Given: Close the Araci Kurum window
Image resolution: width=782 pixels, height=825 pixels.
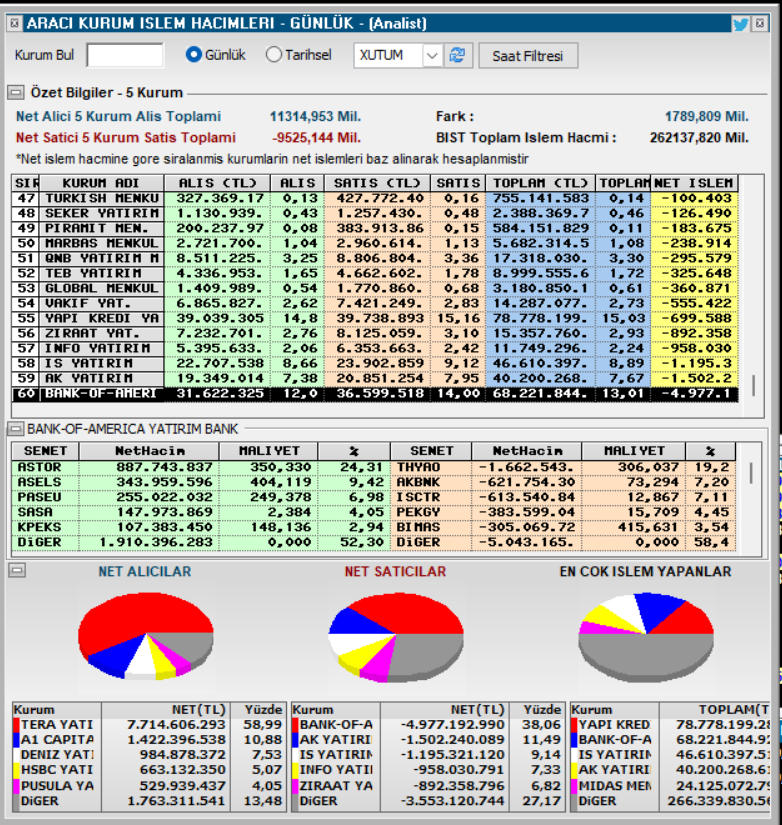Looking at the screenshot, I should pos(760,24).
